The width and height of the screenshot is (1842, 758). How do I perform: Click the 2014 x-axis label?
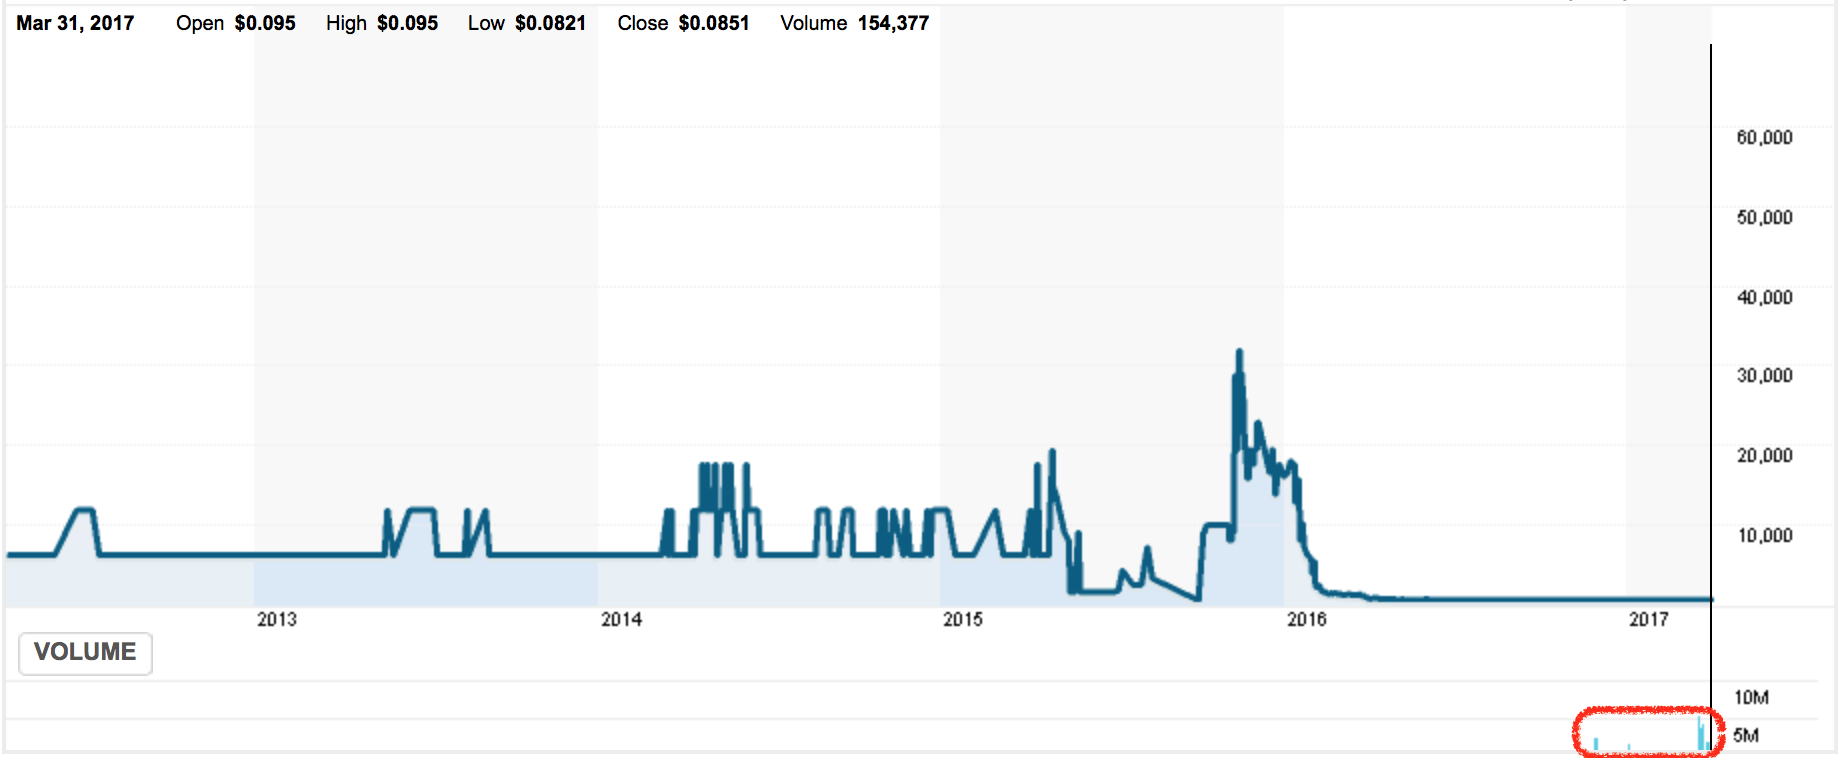621,619
